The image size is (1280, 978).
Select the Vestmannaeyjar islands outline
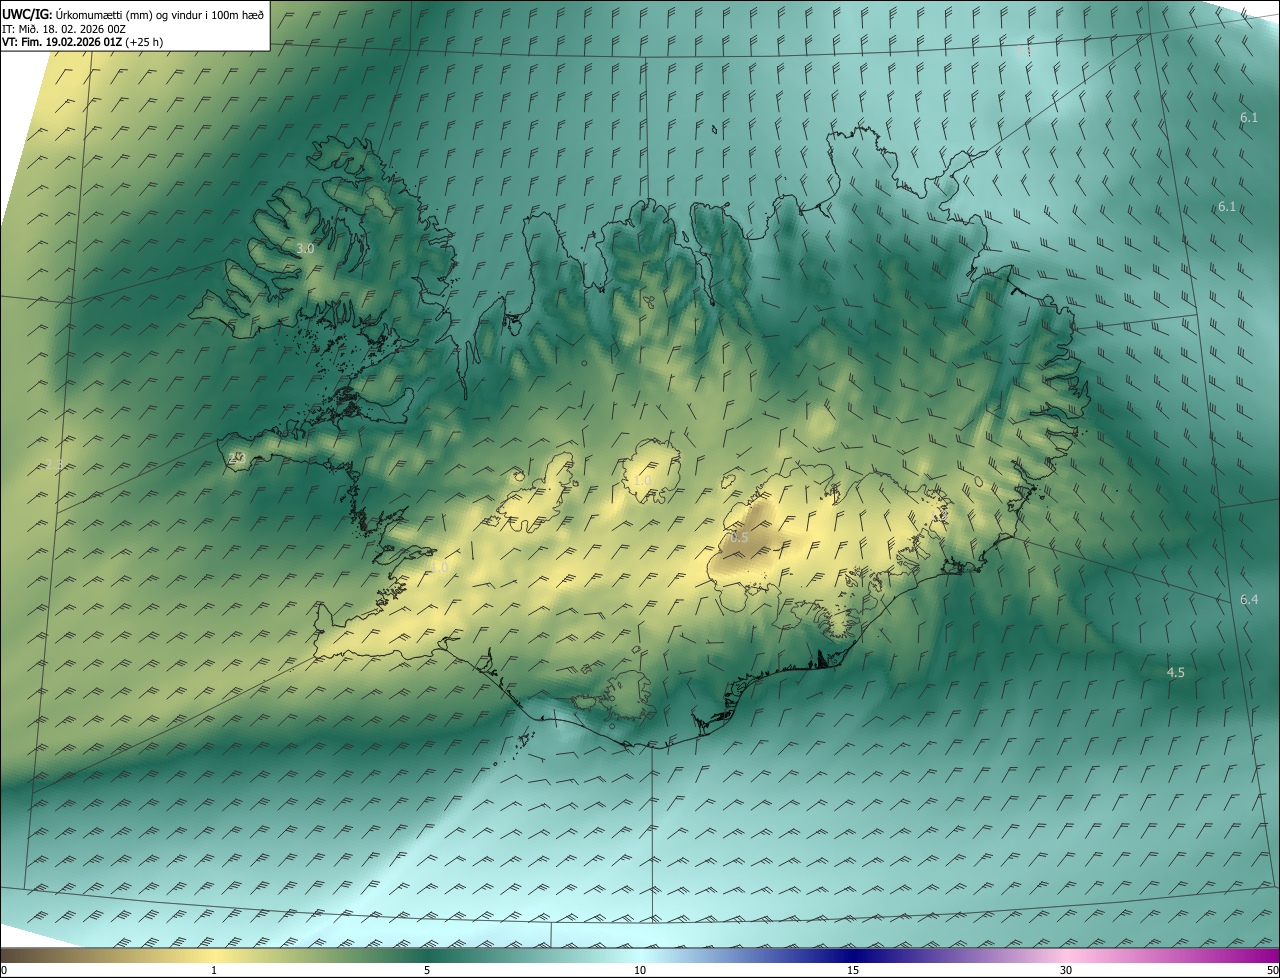[x=522, y=741]
